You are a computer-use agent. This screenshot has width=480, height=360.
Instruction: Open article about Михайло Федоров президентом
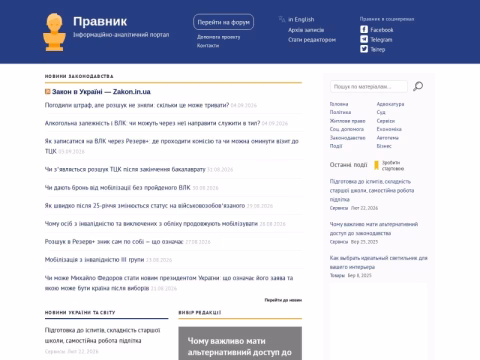(169, 283)
